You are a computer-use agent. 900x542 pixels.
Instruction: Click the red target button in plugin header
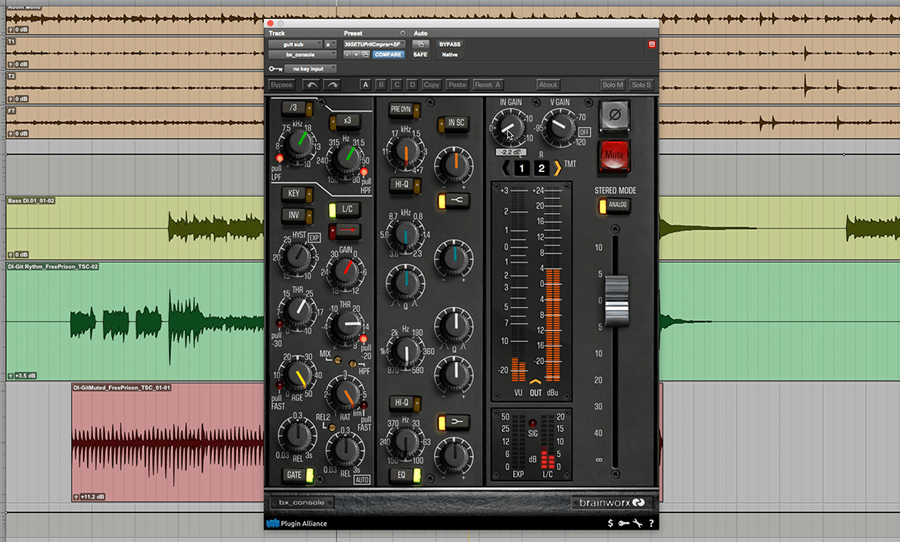651,44
